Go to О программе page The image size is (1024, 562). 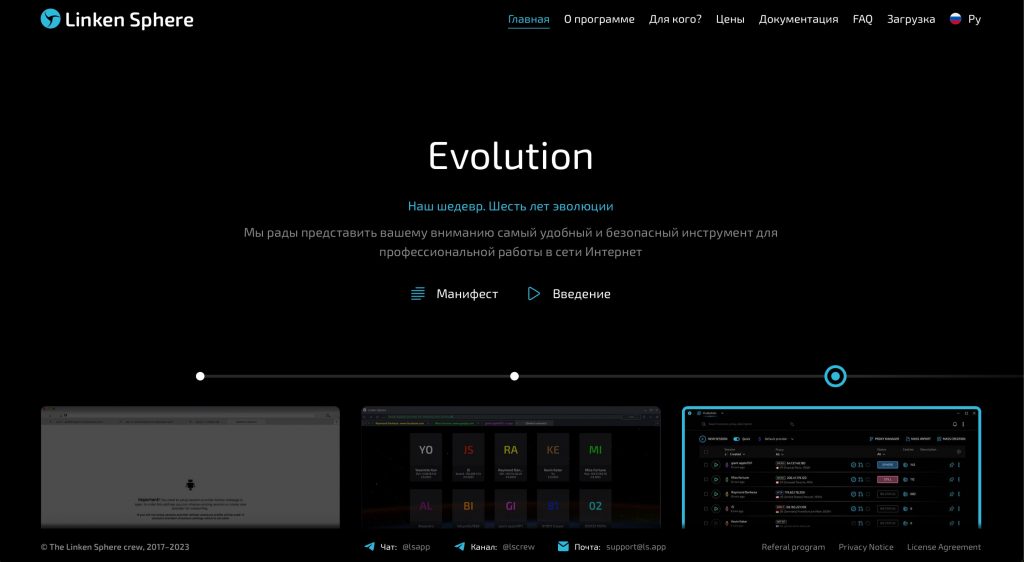pyautogui.click(x=599, y=20)
